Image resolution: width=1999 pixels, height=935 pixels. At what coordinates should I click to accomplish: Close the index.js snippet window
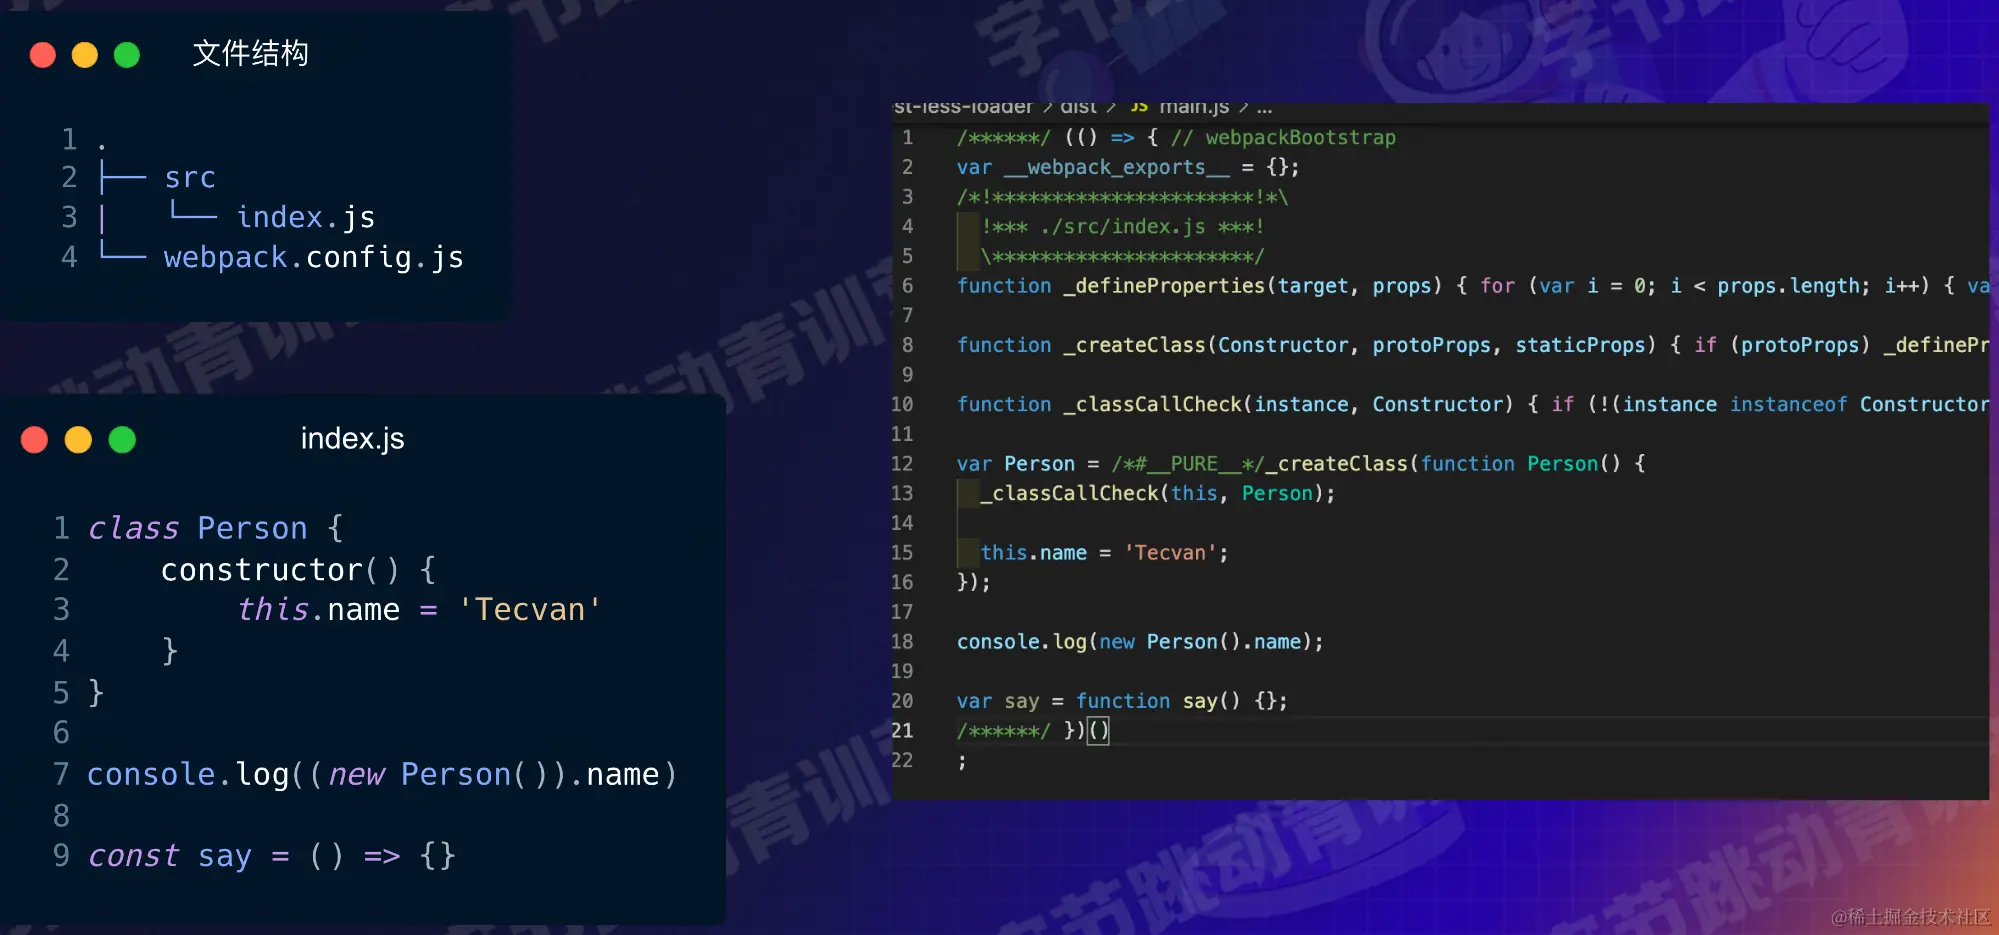(x=35, y=440)
